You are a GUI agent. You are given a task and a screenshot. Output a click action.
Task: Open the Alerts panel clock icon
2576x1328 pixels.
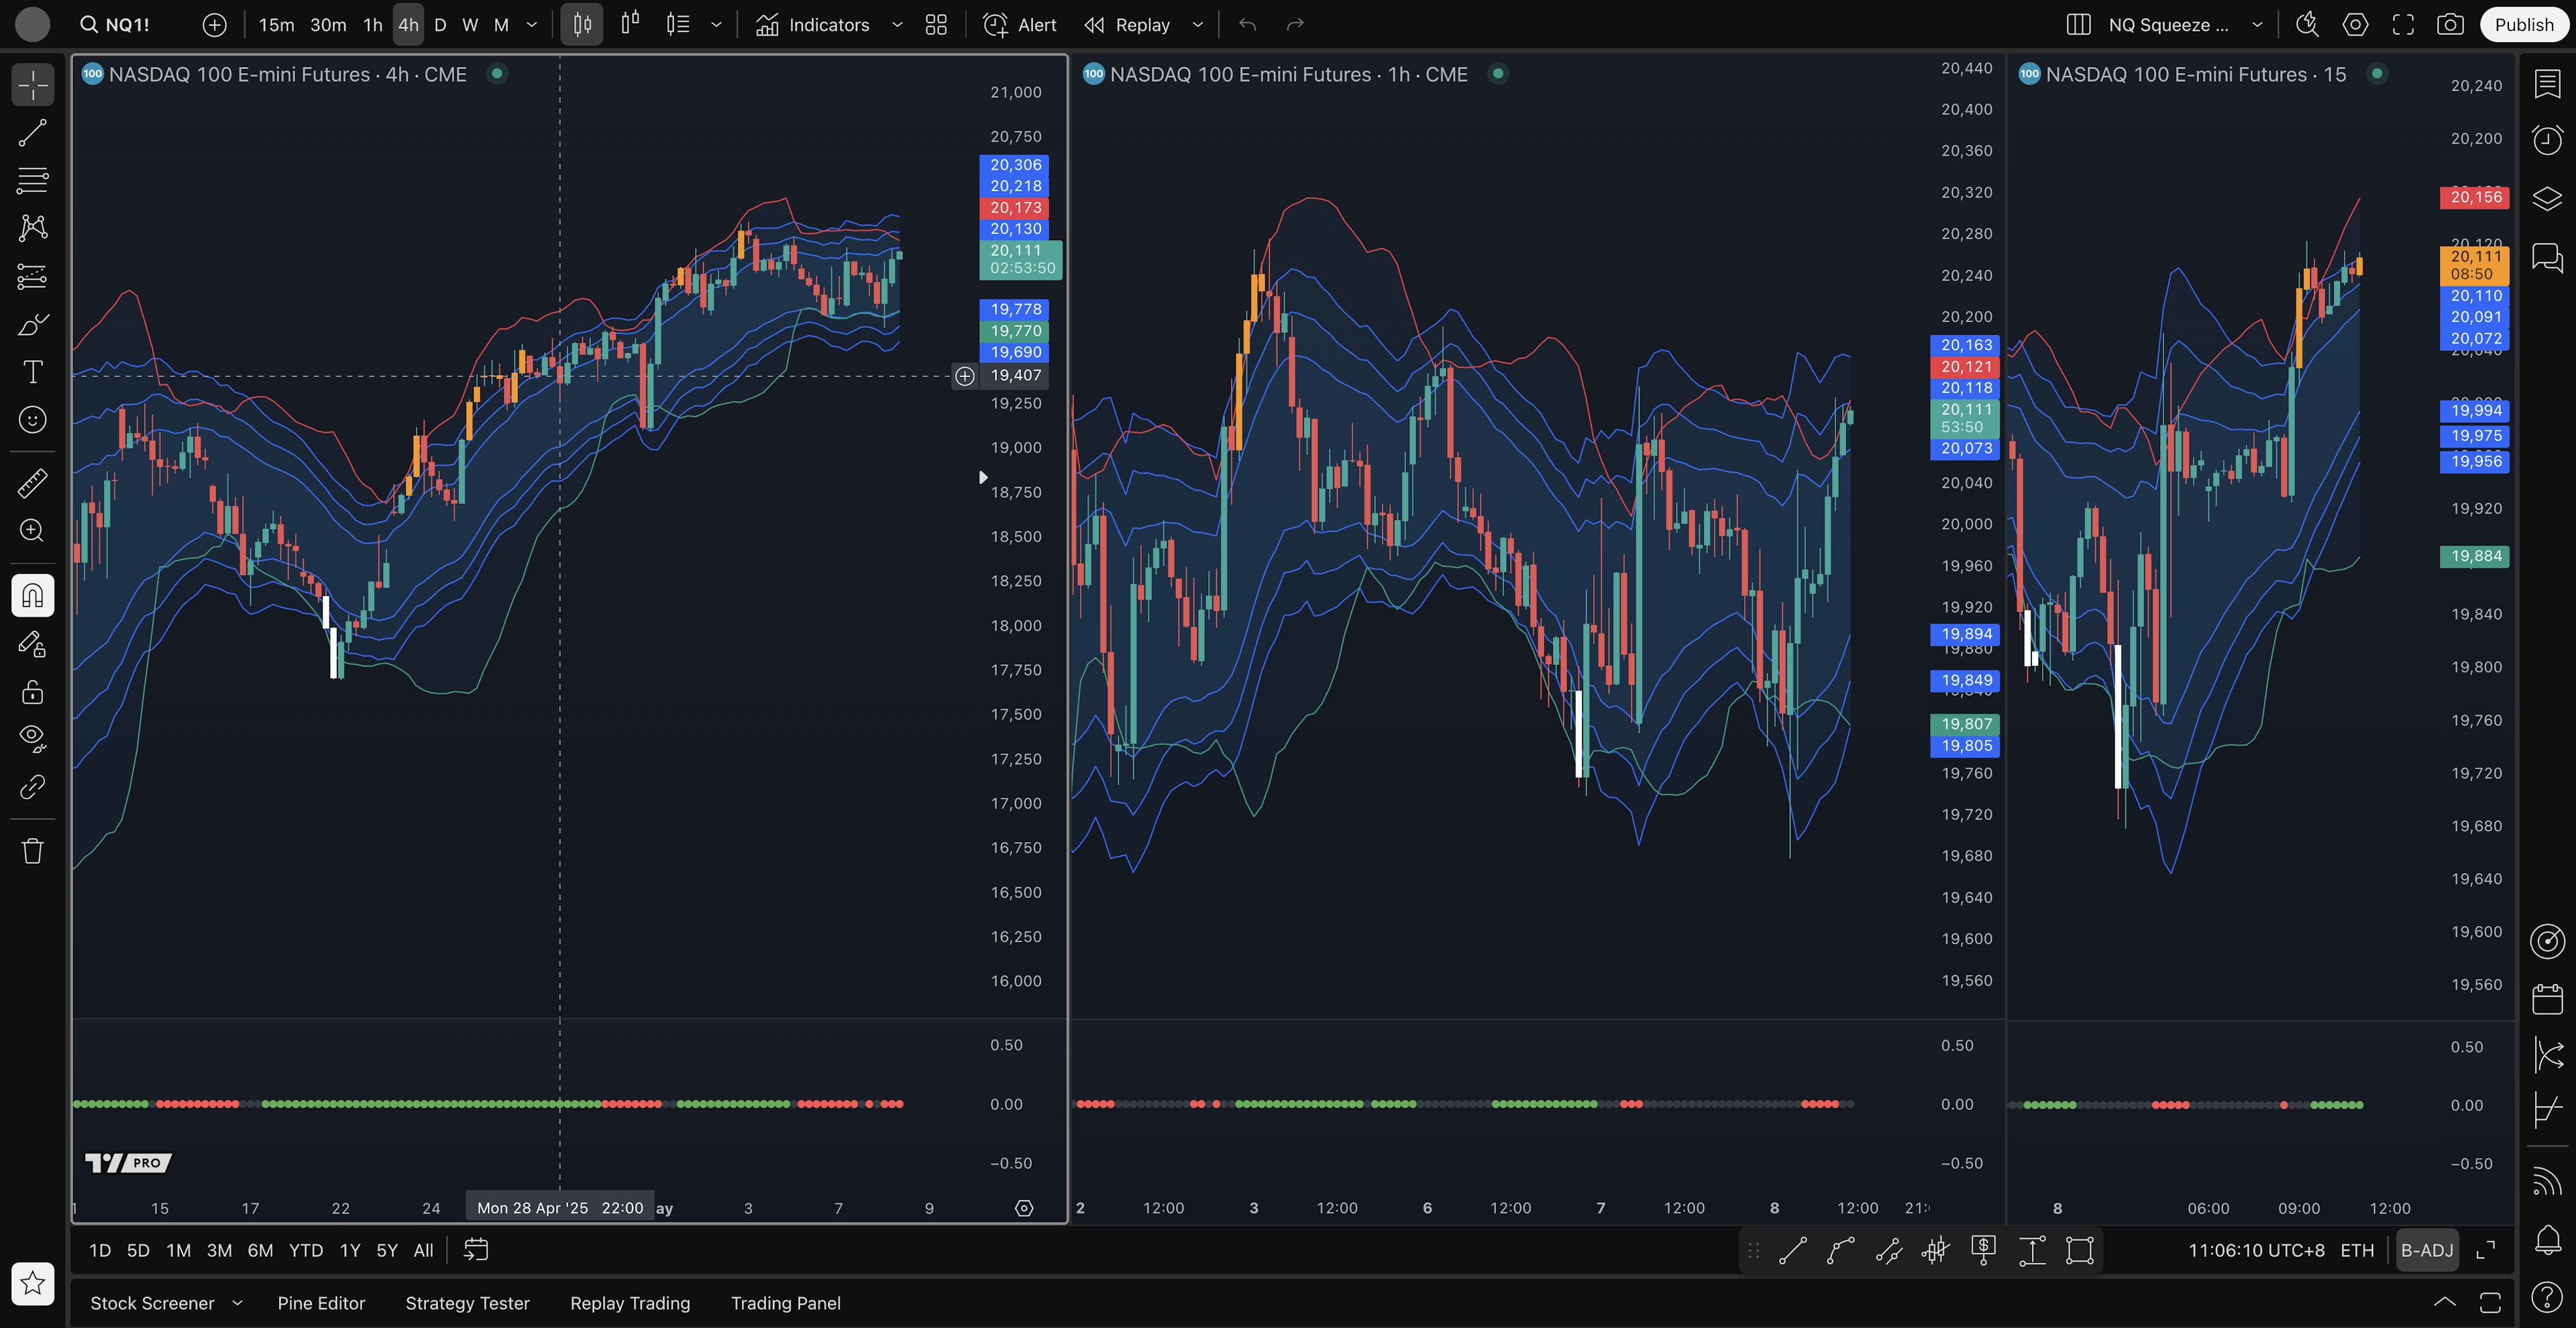click(2547, 140)
